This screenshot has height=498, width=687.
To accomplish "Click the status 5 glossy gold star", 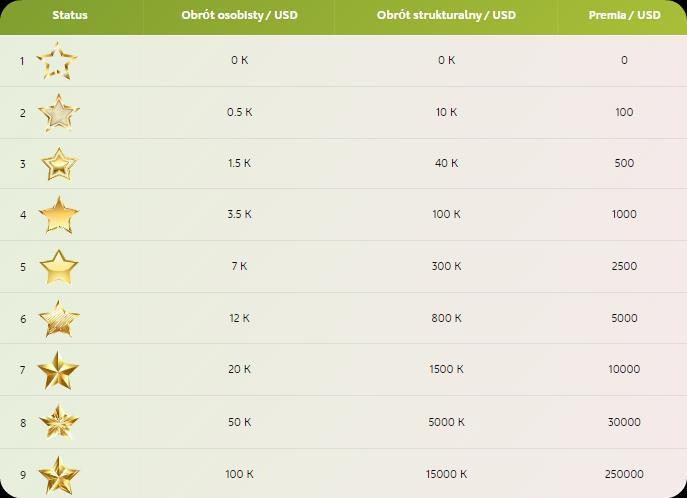I will coord(59,267).
